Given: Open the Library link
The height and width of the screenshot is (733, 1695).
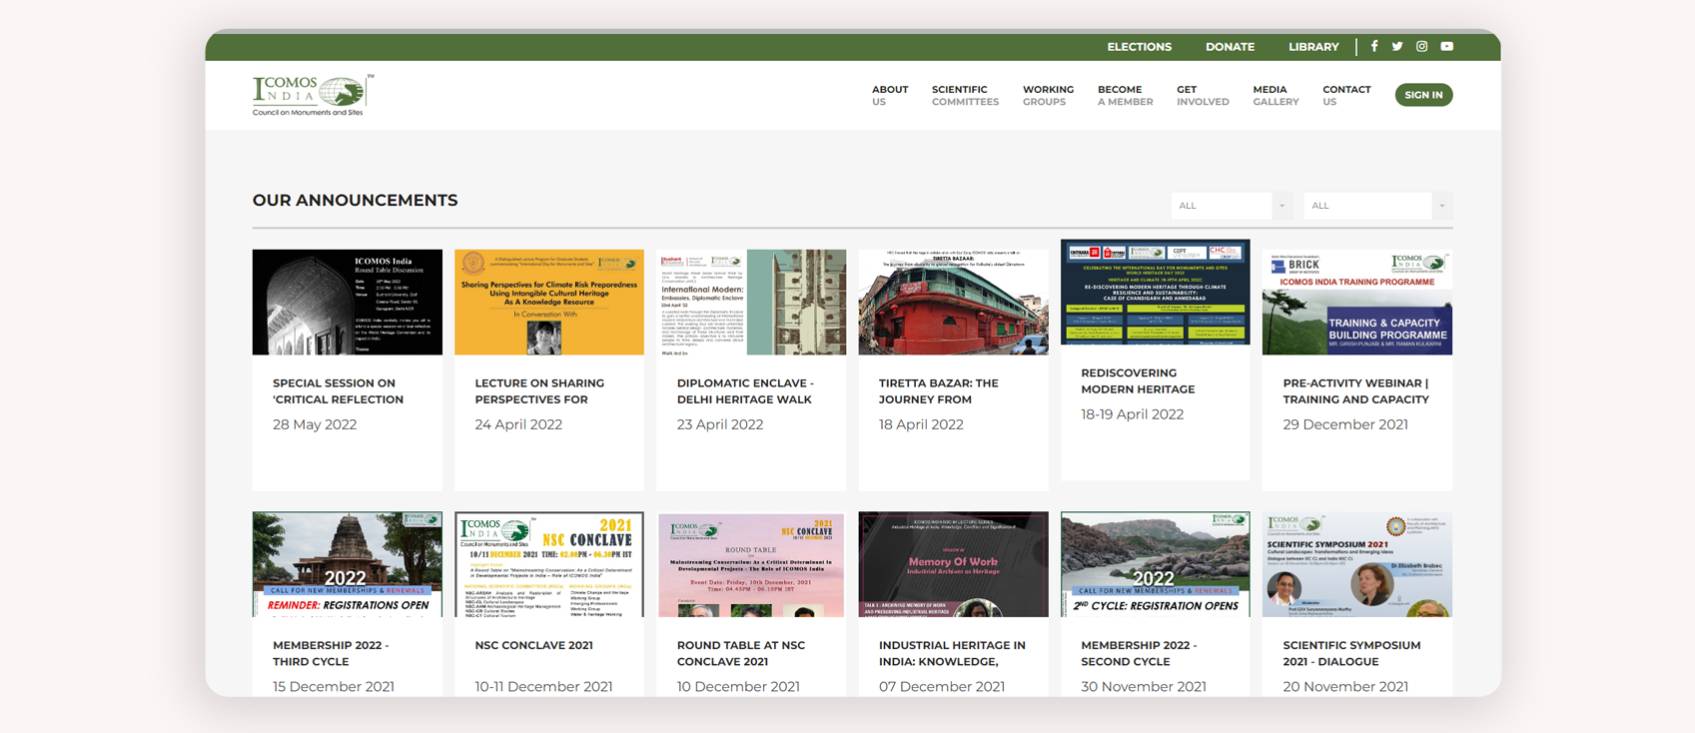Looking at the screenshot, I should pos(1313,47).
